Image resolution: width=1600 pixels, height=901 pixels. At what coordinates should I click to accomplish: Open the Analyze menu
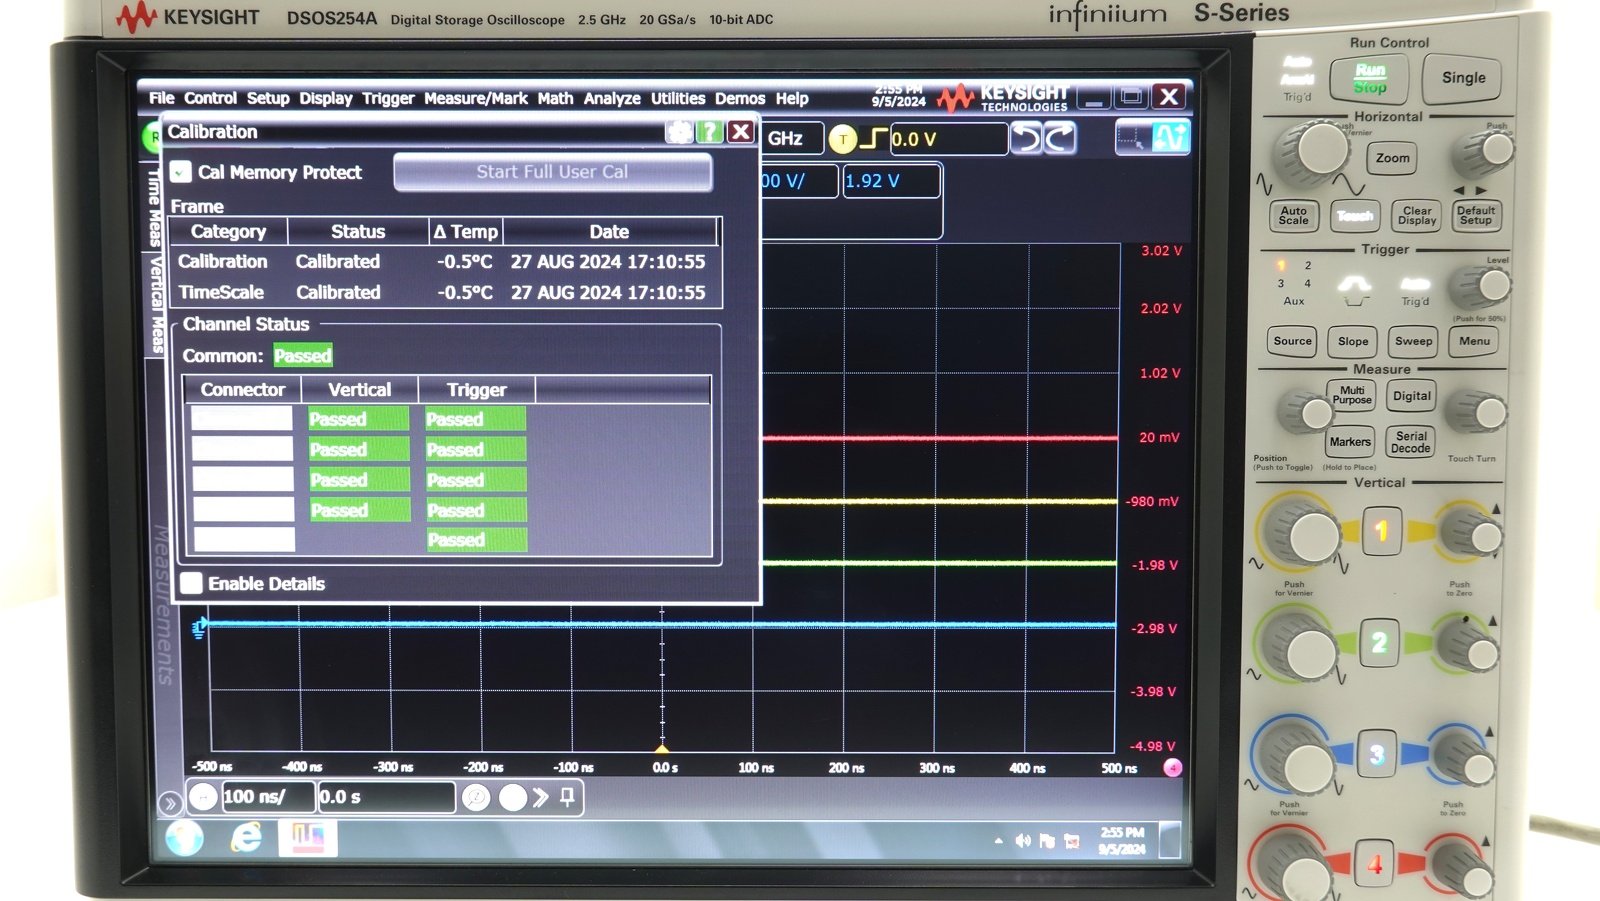click(x=612, y=98)
